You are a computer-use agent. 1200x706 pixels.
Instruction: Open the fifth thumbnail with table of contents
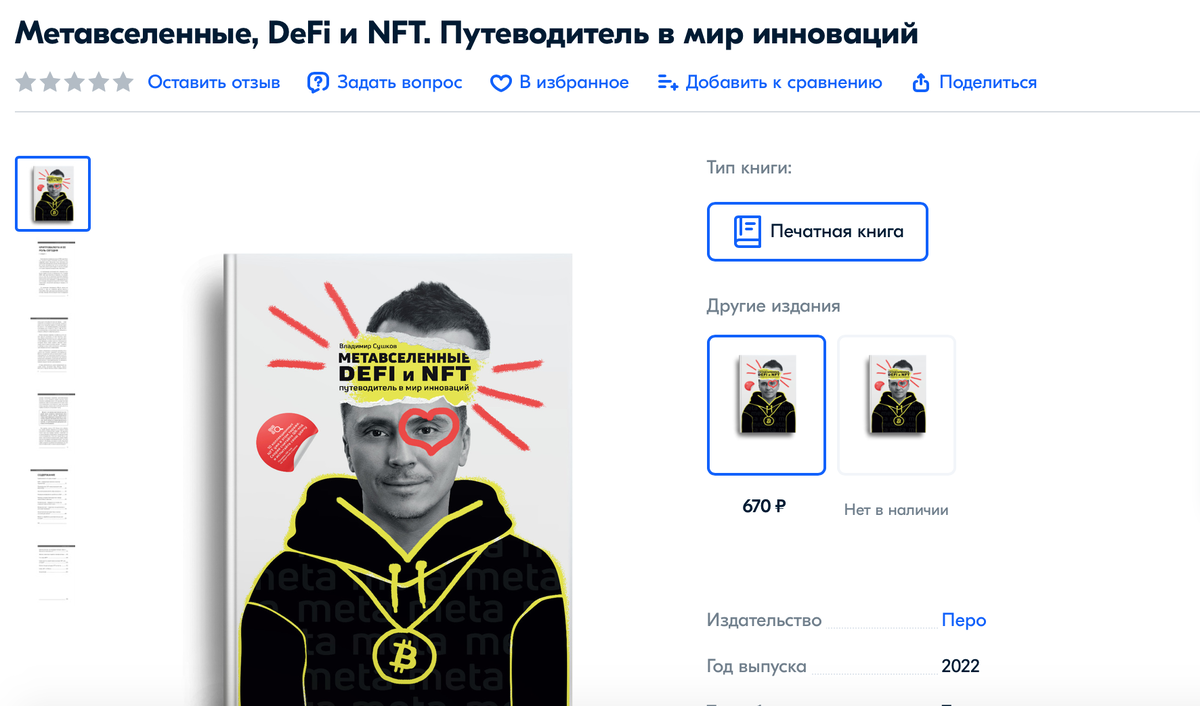coord(54,497)
